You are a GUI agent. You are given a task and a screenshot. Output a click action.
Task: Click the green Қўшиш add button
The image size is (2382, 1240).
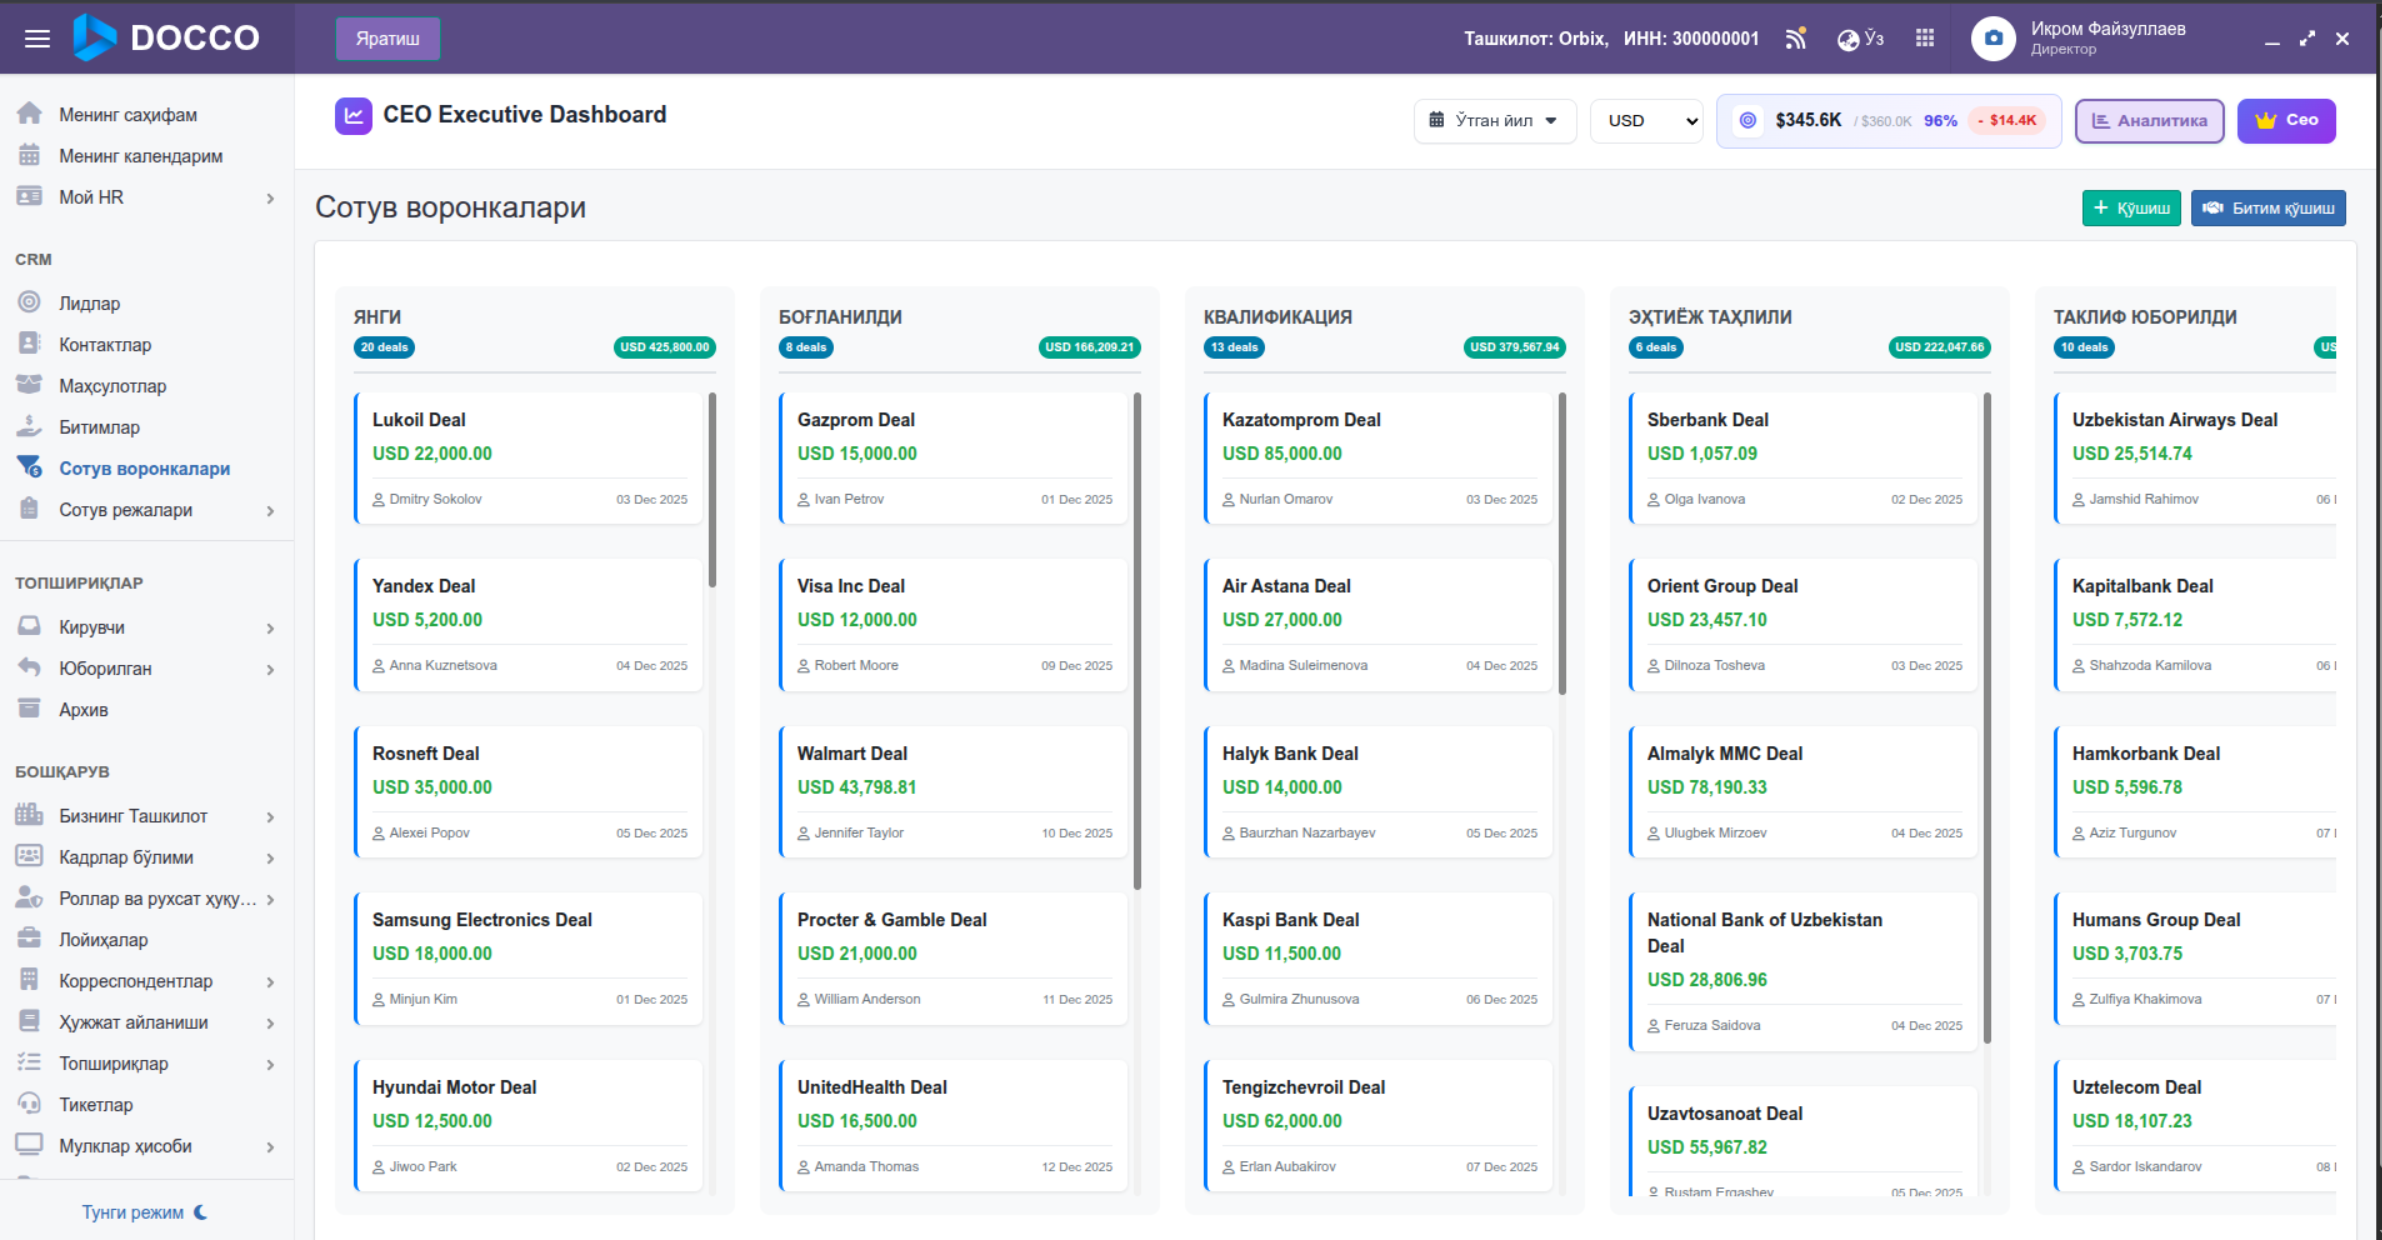click(2131, 208)
